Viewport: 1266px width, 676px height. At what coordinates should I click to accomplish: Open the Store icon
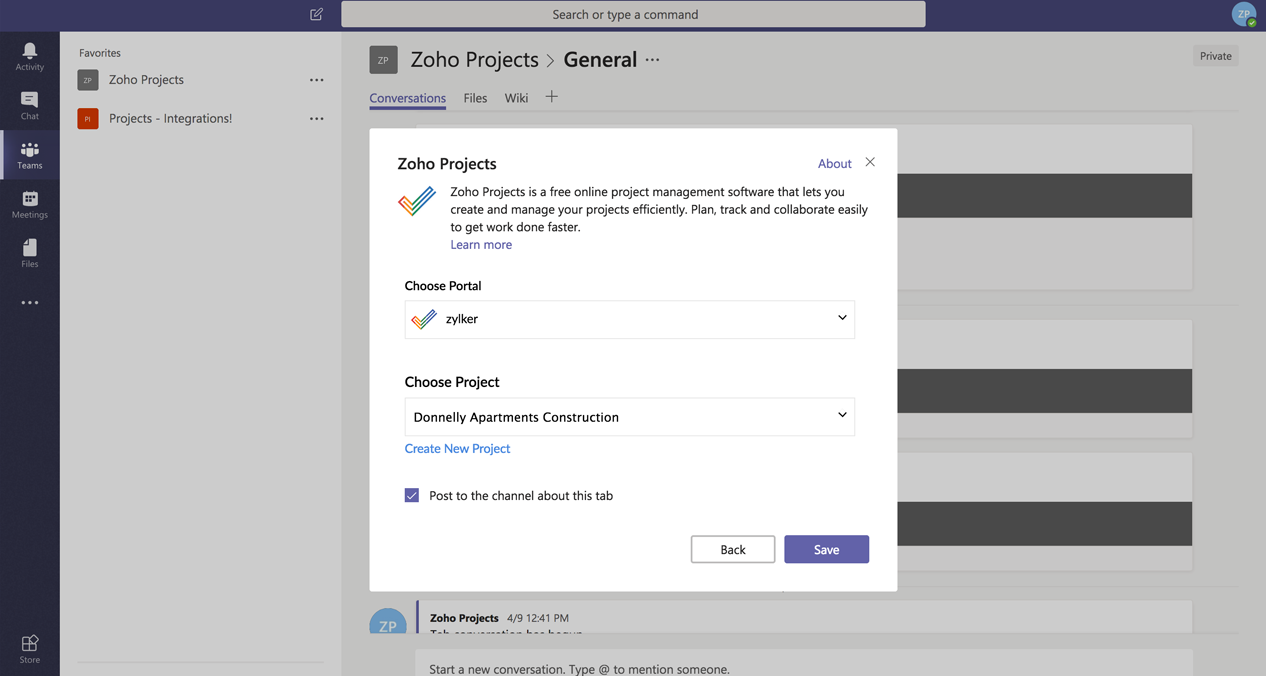30,649
